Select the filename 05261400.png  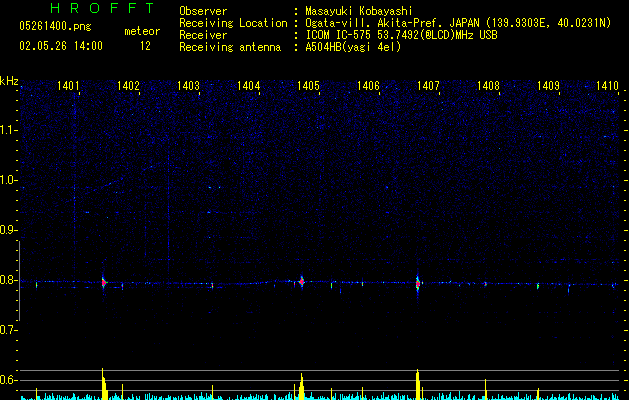coord(55,26)
